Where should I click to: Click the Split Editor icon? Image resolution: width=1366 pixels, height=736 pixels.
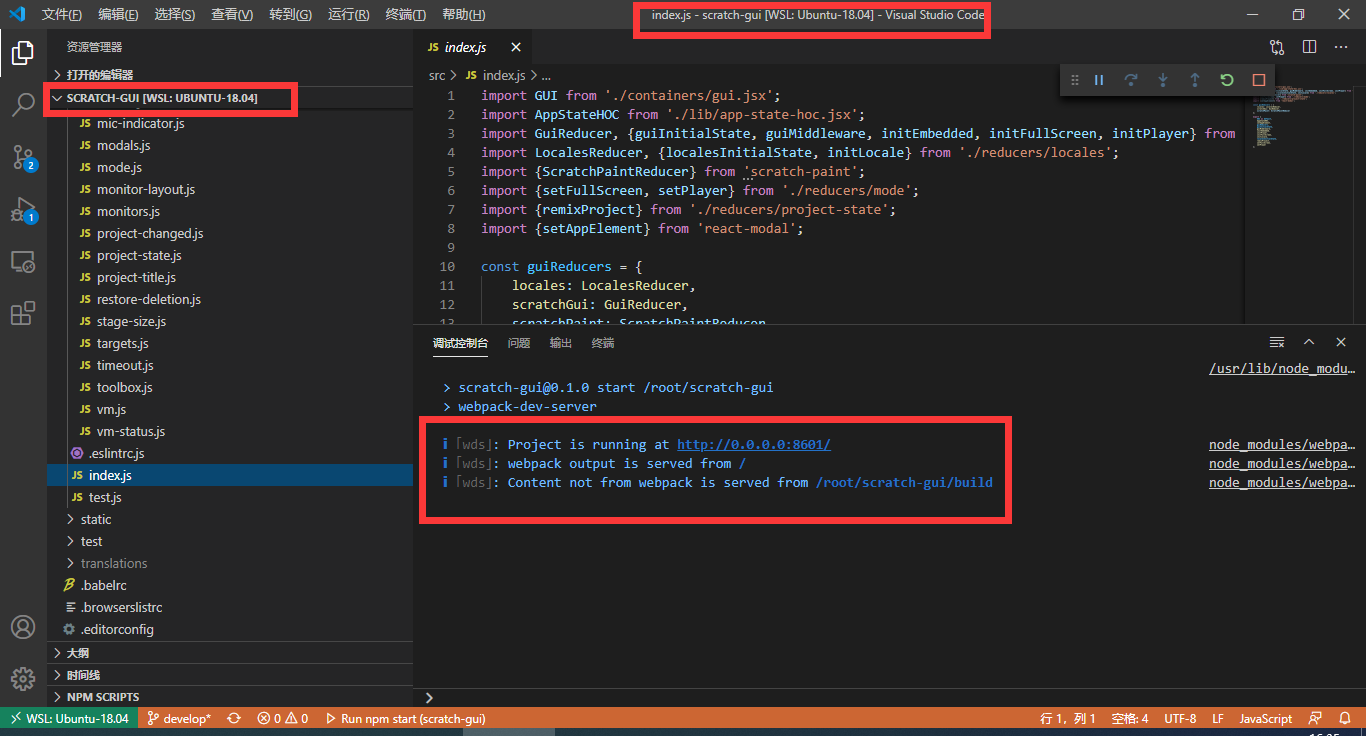tap(1311, 47)
